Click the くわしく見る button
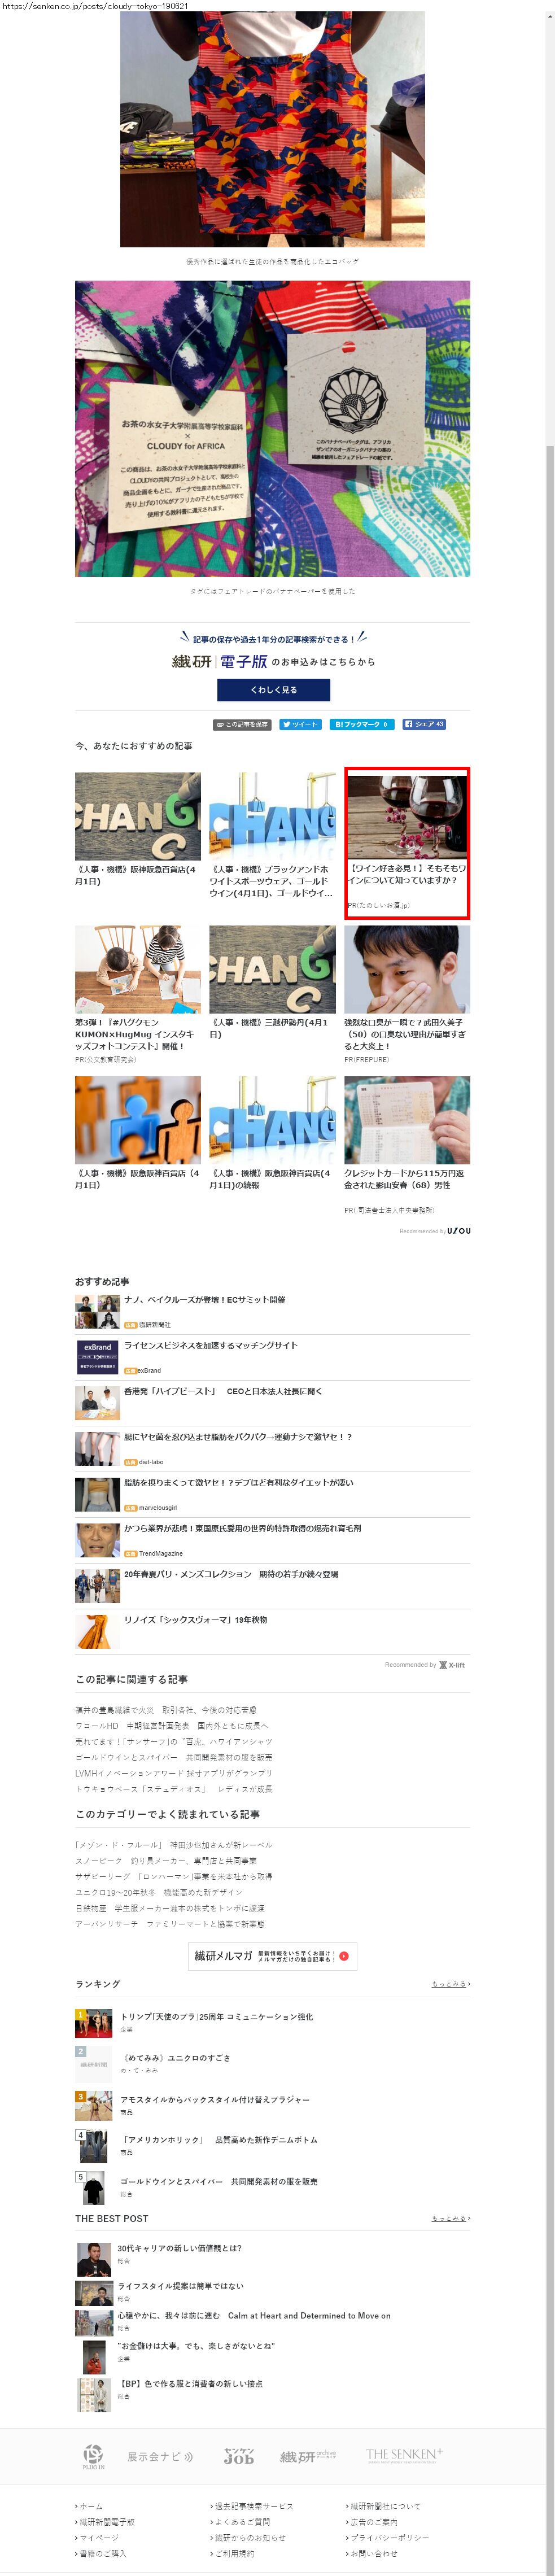 (273, 689)
